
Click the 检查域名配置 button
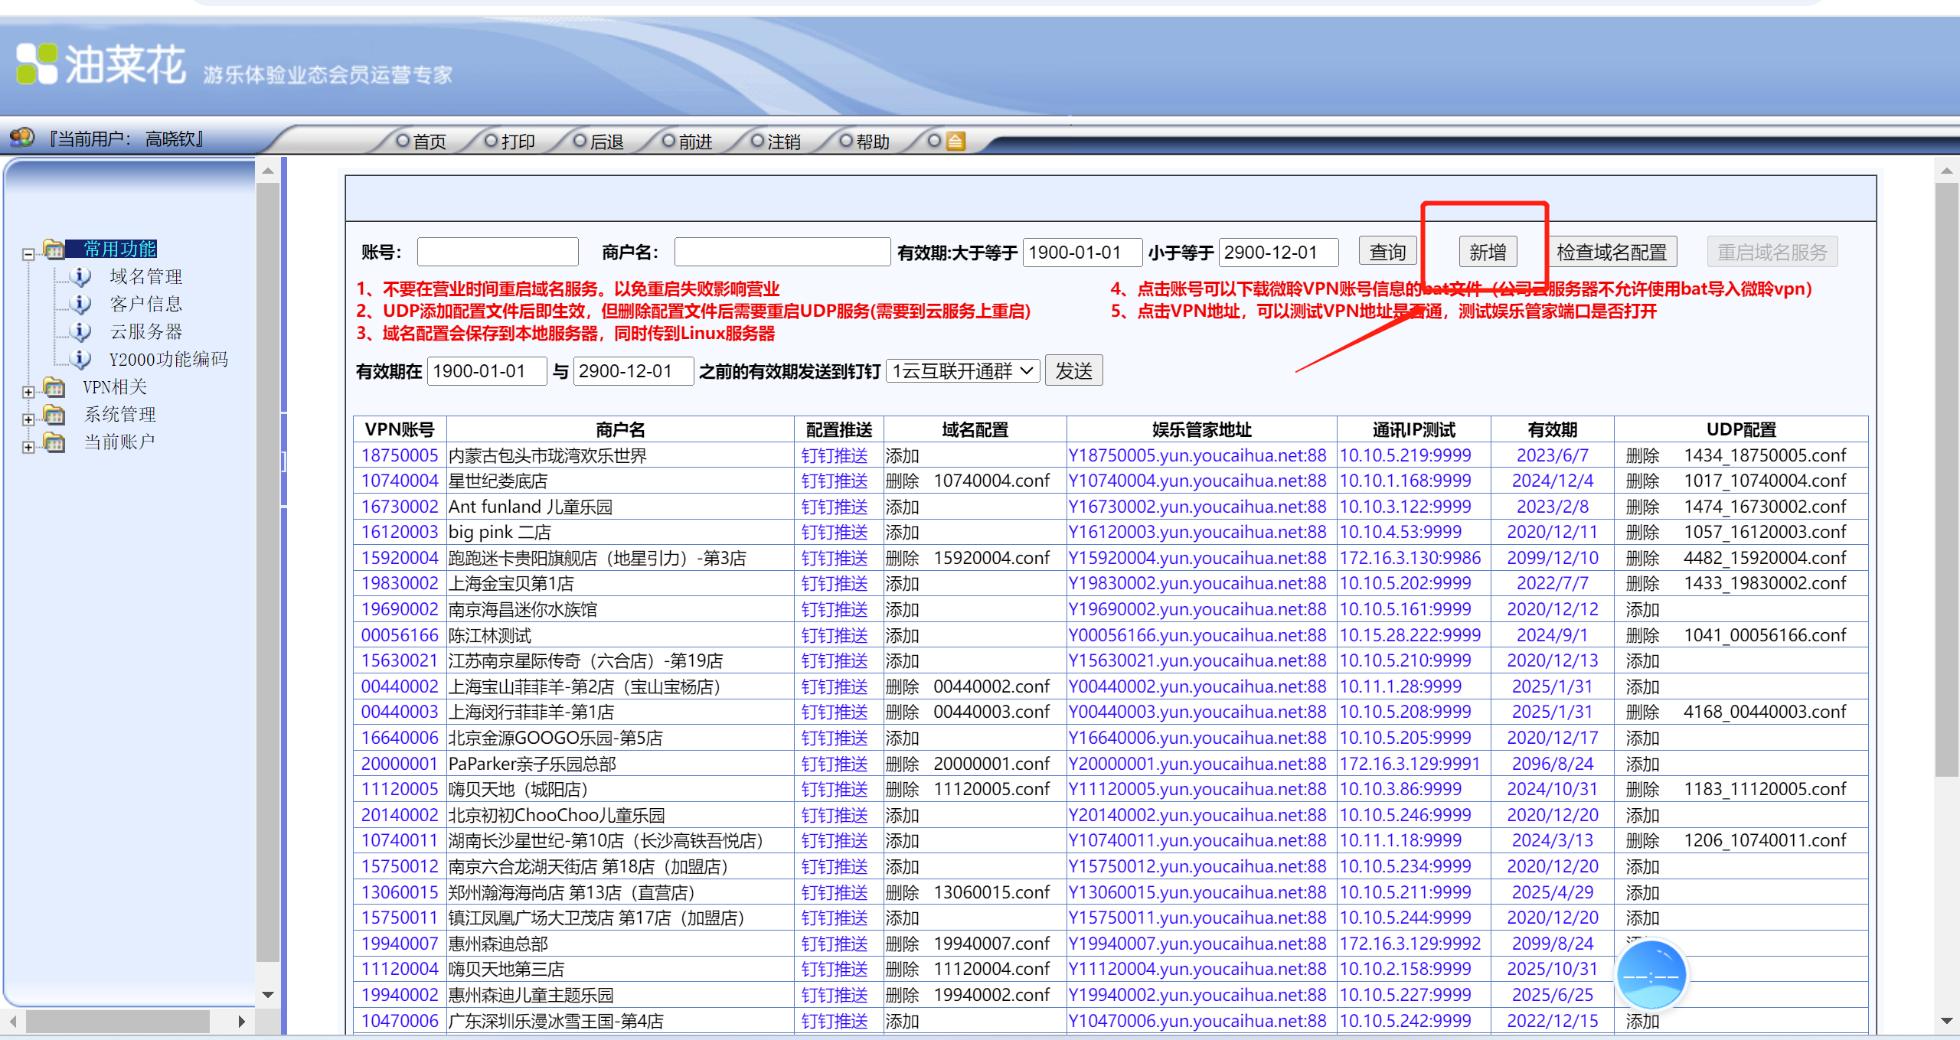1612,252
